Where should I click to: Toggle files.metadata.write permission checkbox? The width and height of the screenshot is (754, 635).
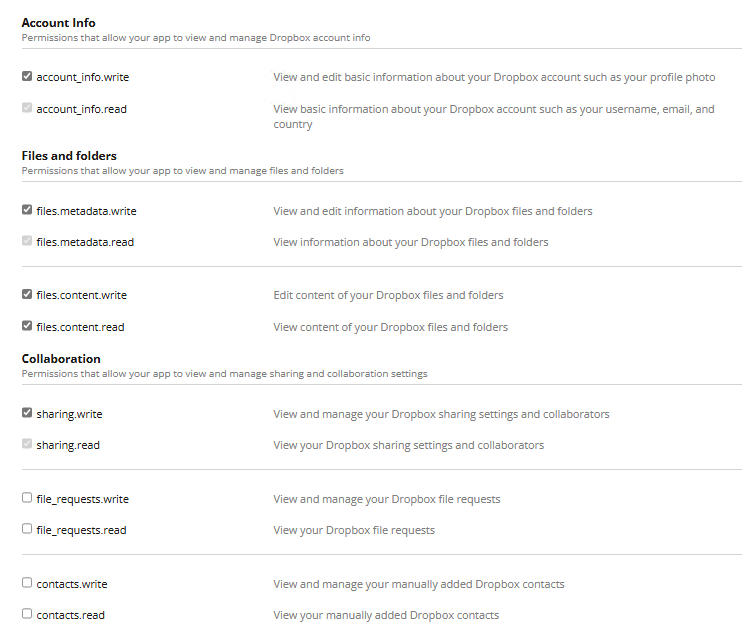pyautogui.click(x=27, y=210)
